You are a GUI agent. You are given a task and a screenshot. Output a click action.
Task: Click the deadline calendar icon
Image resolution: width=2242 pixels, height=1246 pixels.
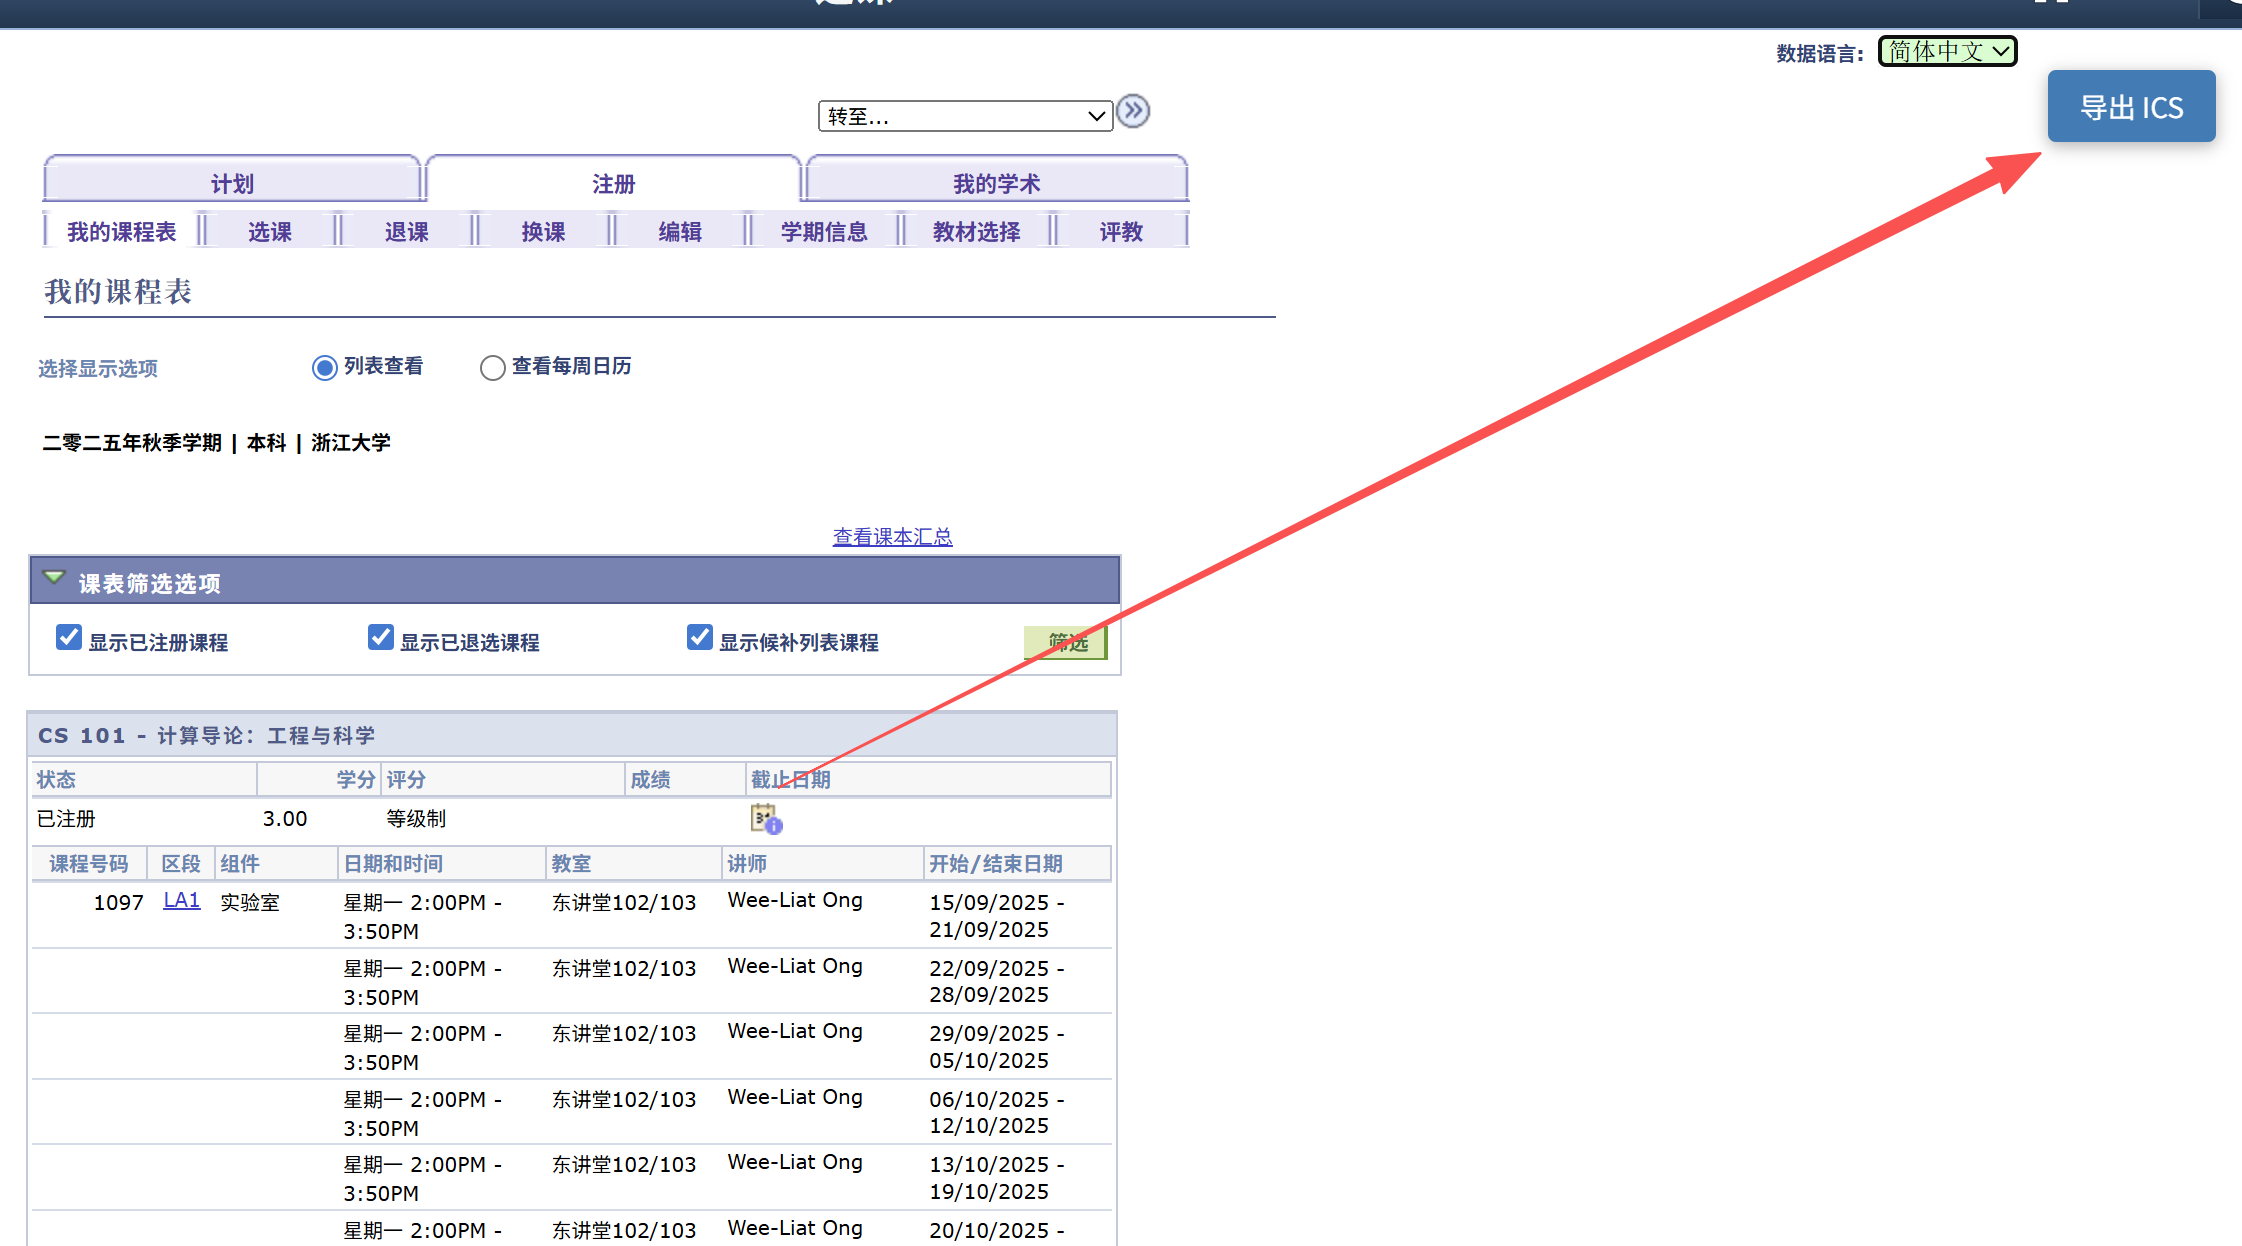tap(765, 819)
